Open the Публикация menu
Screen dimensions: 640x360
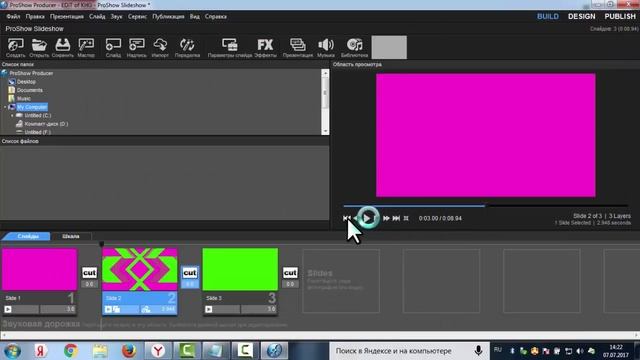point(168,17)
